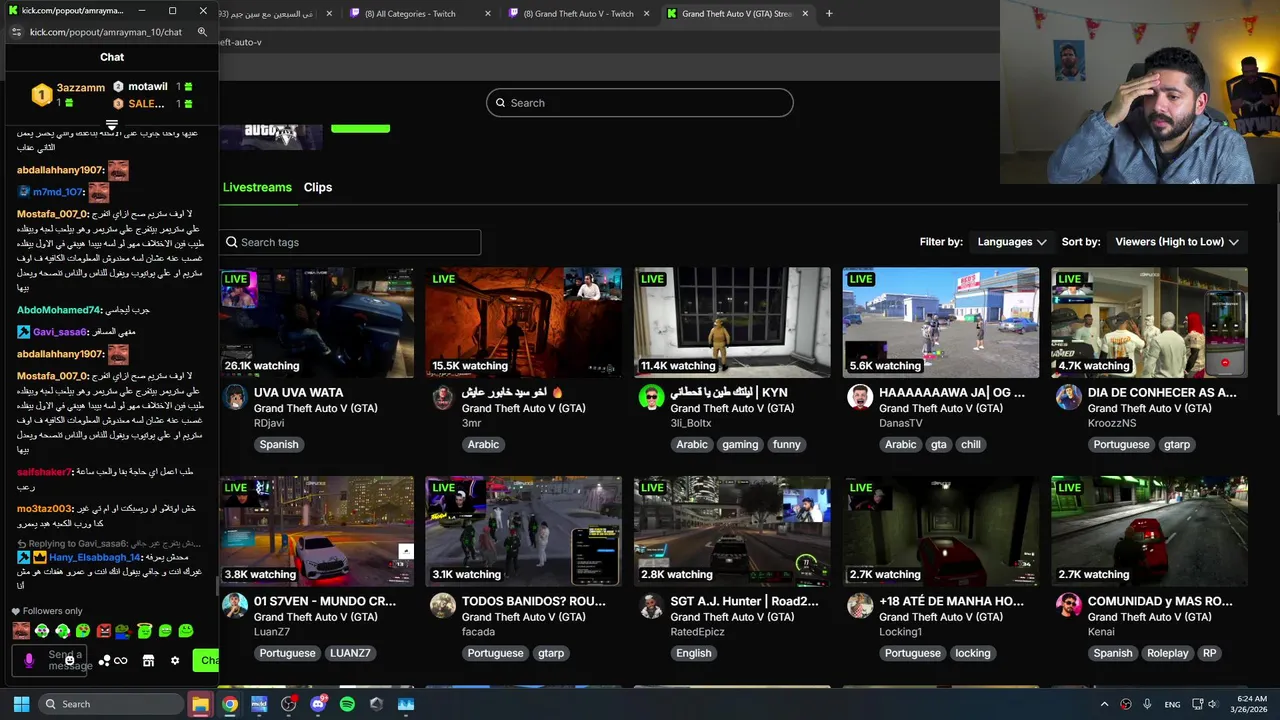Viewport: 1280px width, 720px height.
Task: Open the chat settings gear
Action: (175, 660)
